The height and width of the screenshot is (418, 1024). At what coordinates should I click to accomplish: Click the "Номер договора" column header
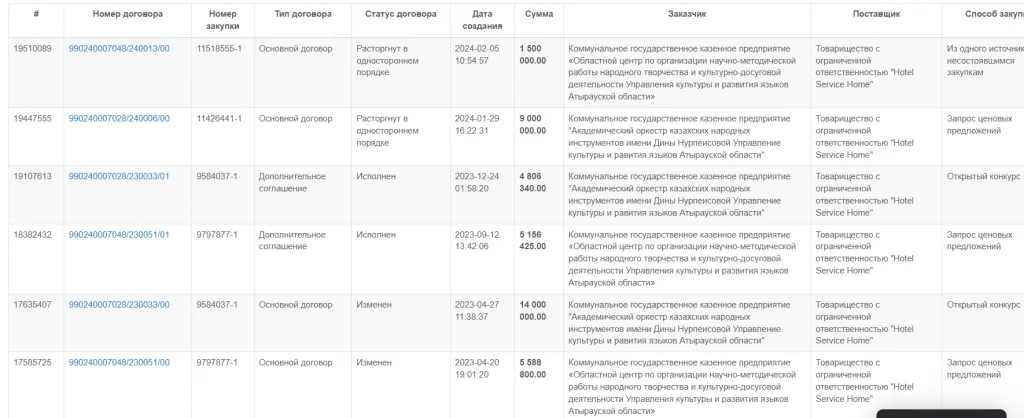pos(127,16)
